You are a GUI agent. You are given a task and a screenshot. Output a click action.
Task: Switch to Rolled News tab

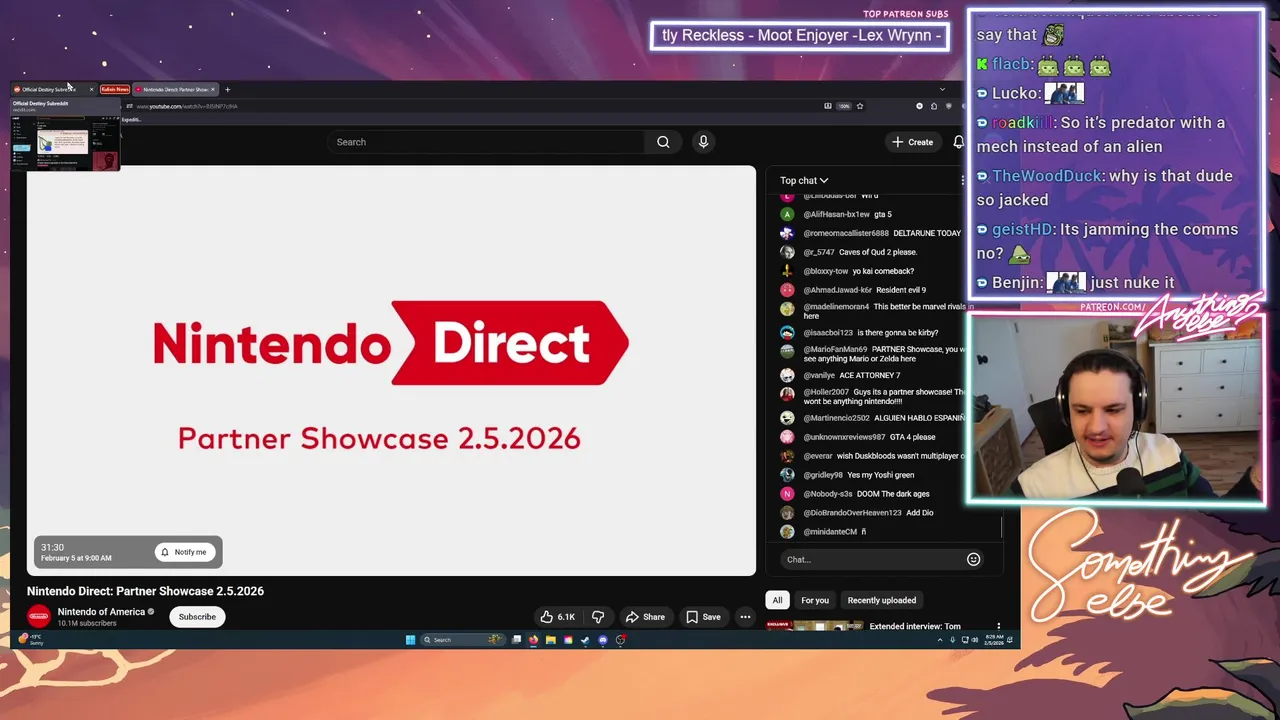pyautogui.click(x=115, y=89)
